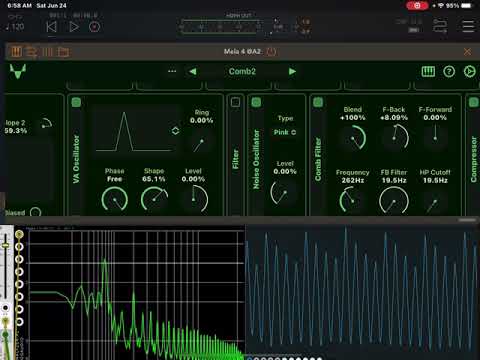Click the Phase value Free
480x360 pixels.
(x=114, y=179)
